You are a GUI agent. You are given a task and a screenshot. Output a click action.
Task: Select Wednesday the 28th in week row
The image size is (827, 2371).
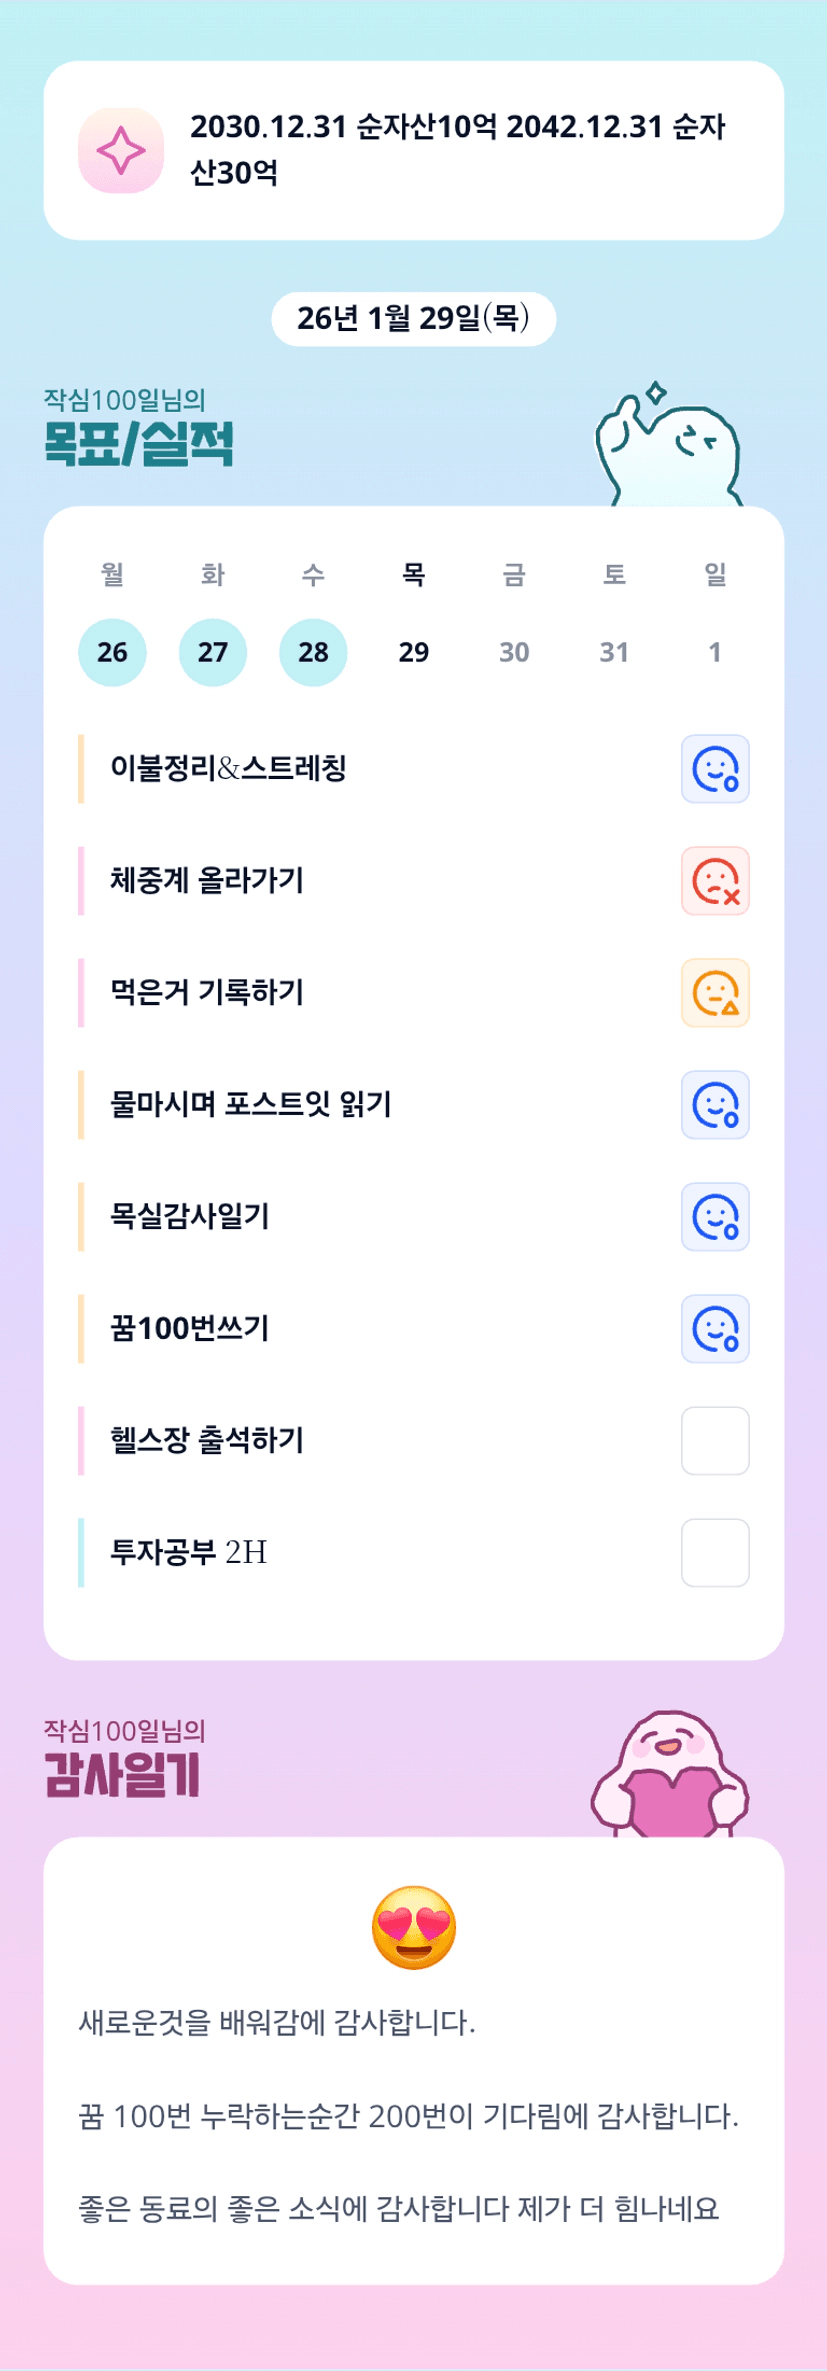click(313, 652)
